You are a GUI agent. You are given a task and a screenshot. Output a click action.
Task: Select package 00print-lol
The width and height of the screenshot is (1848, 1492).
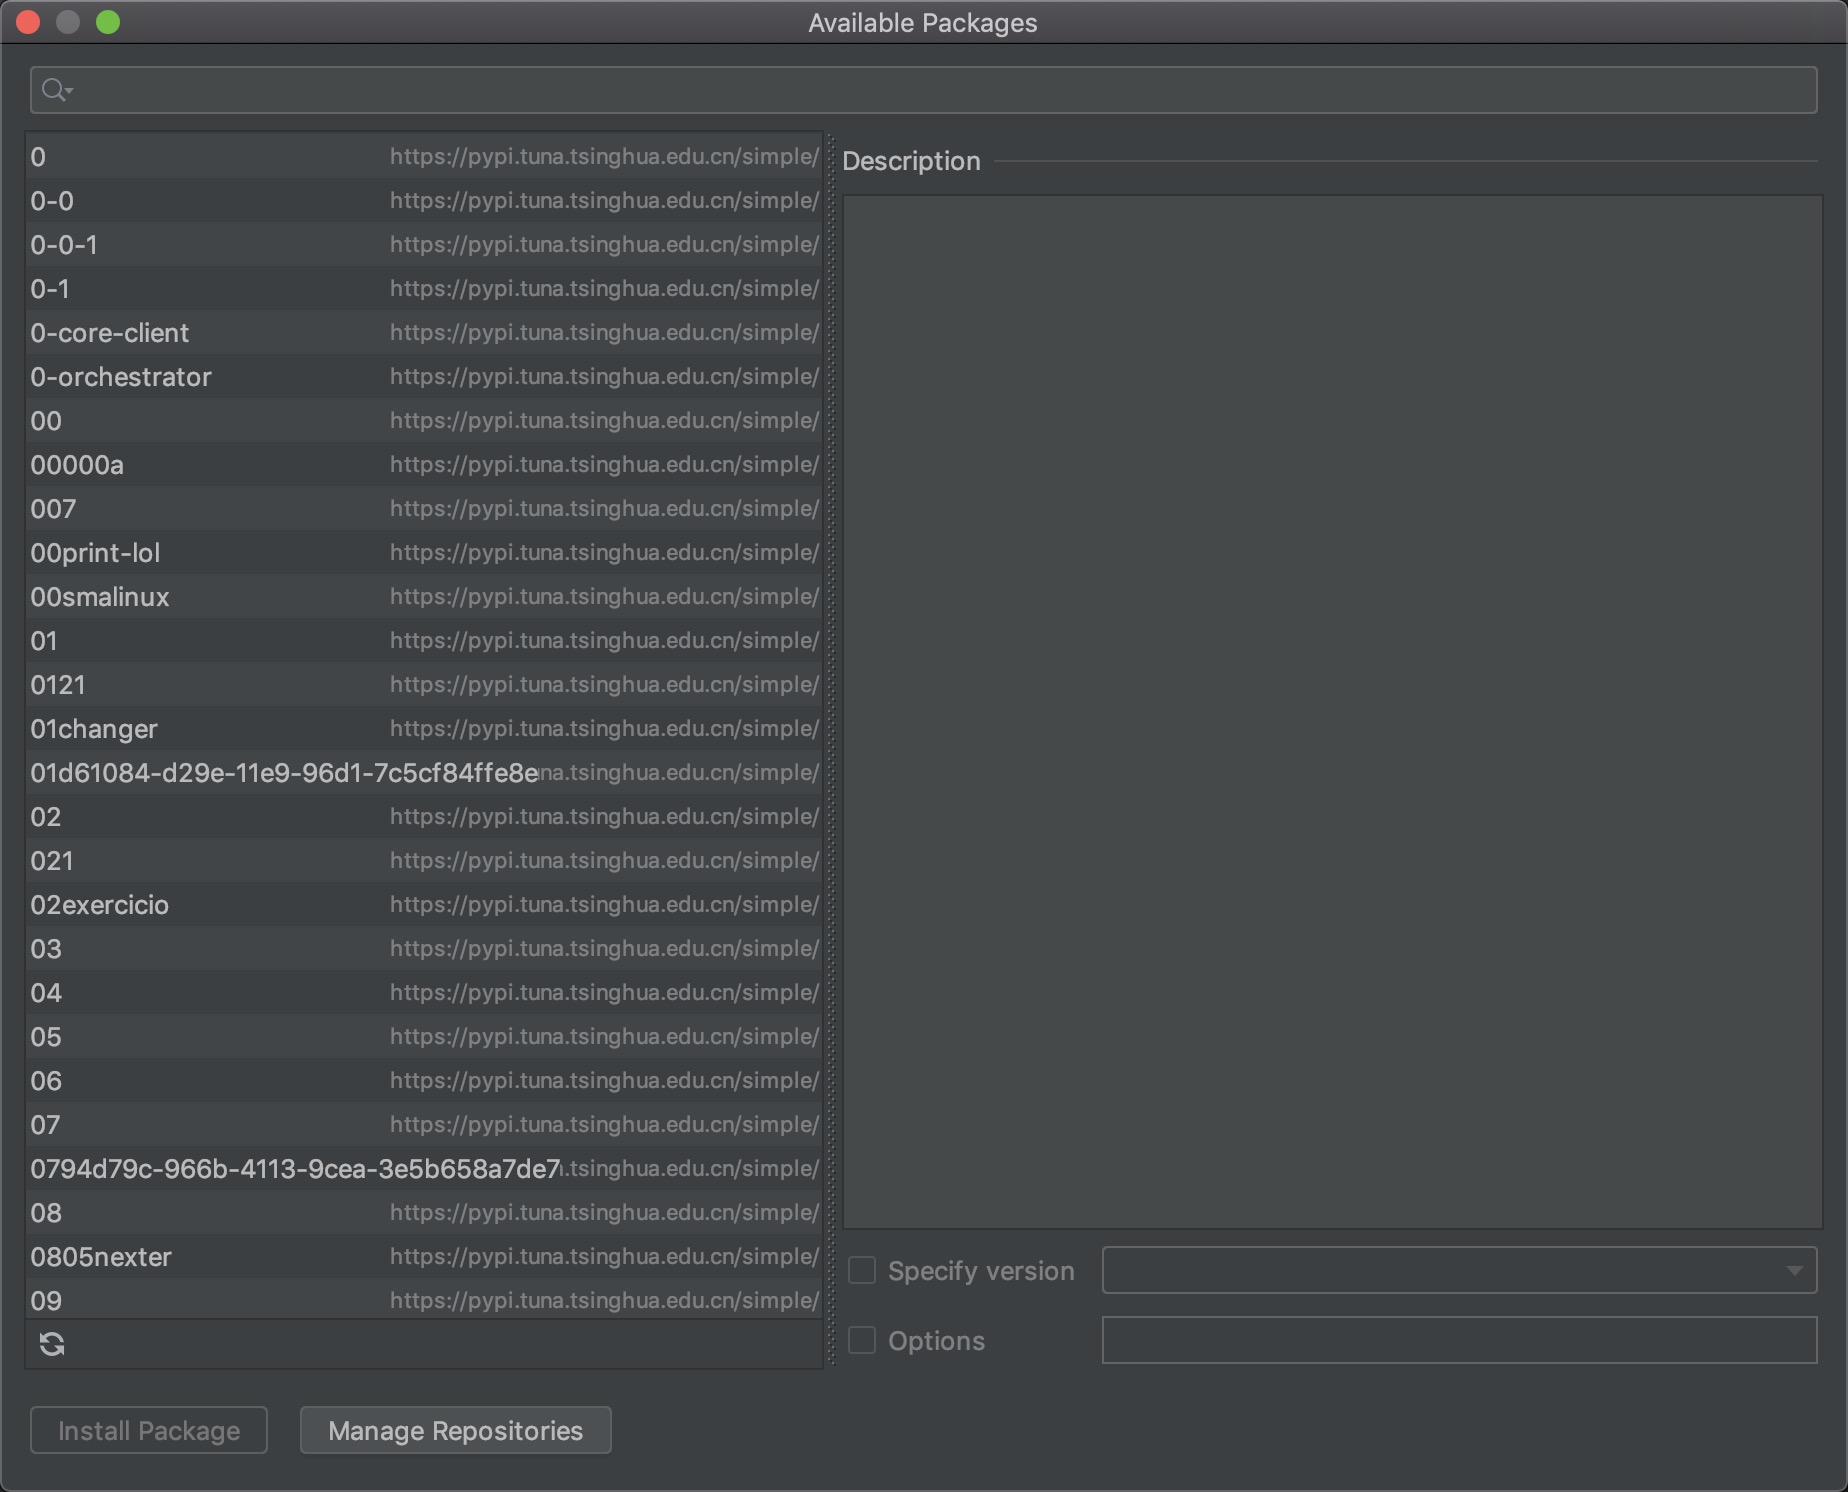point(424,552)
